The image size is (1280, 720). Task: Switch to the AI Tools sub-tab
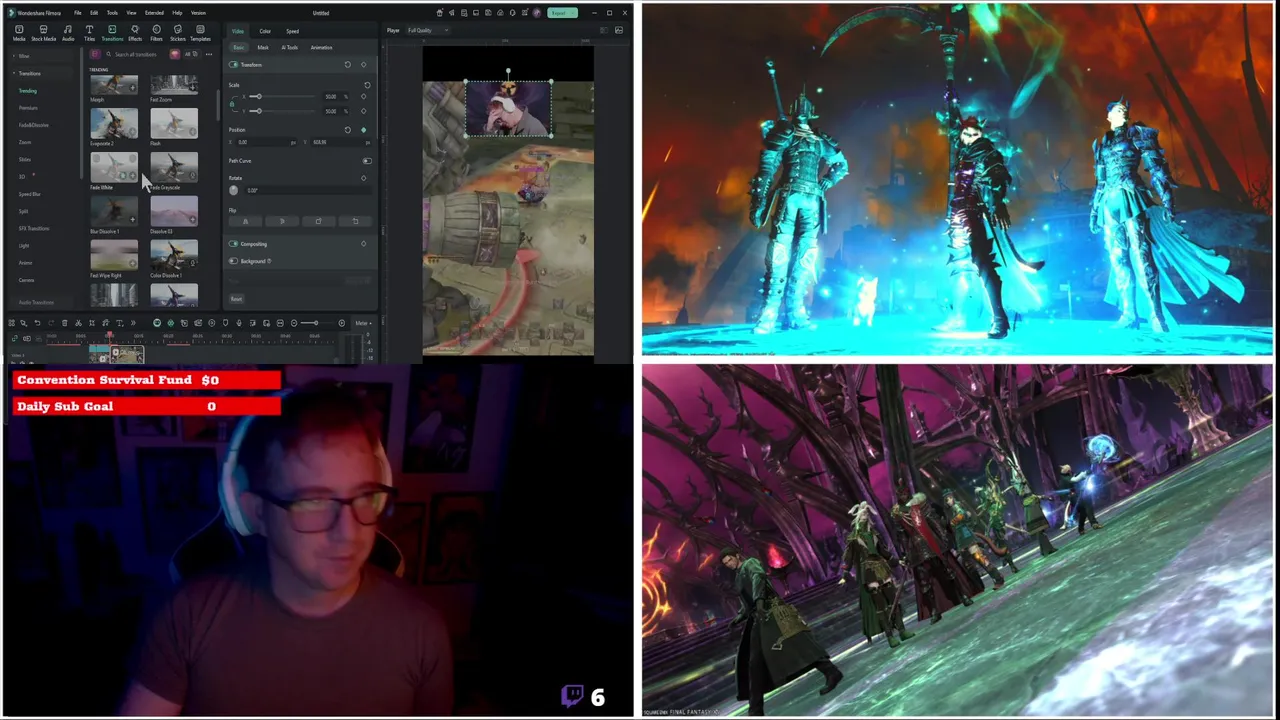290,47
